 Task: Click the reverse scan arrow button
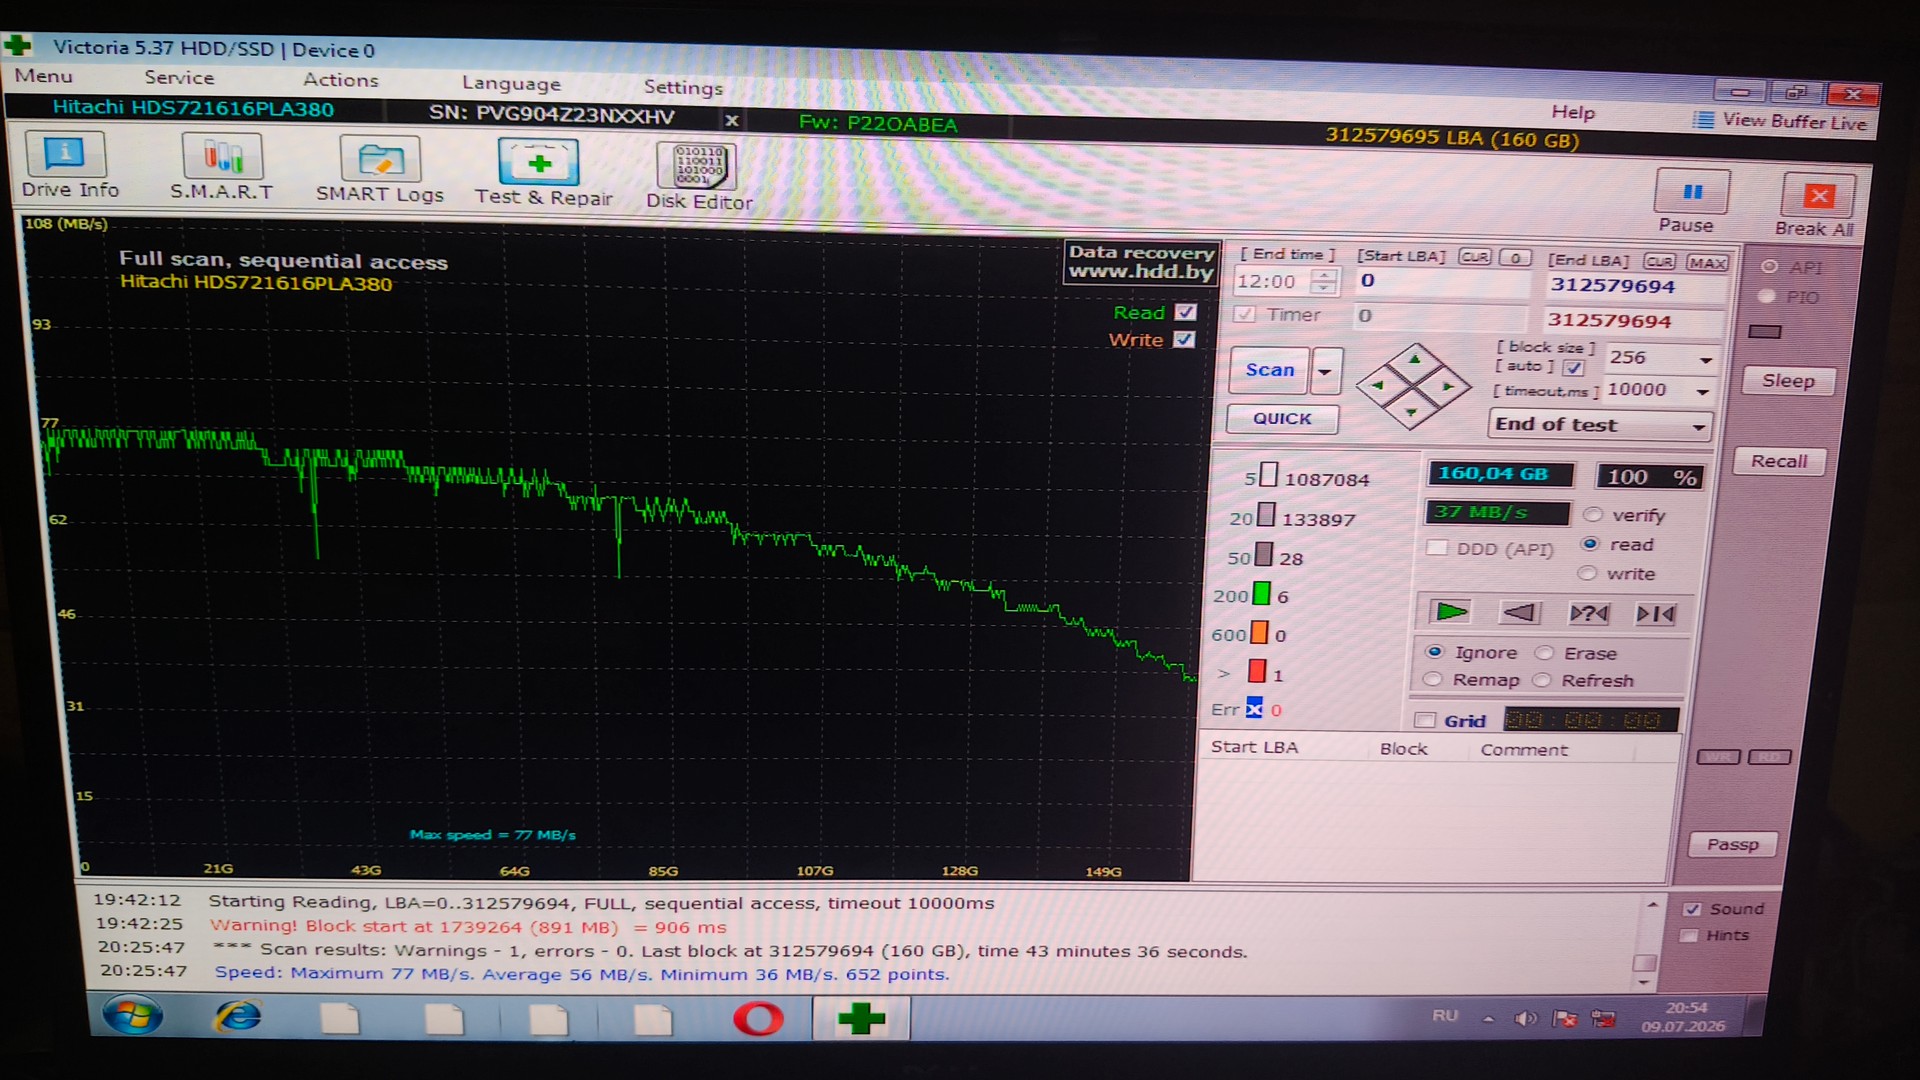point(1519,612)
